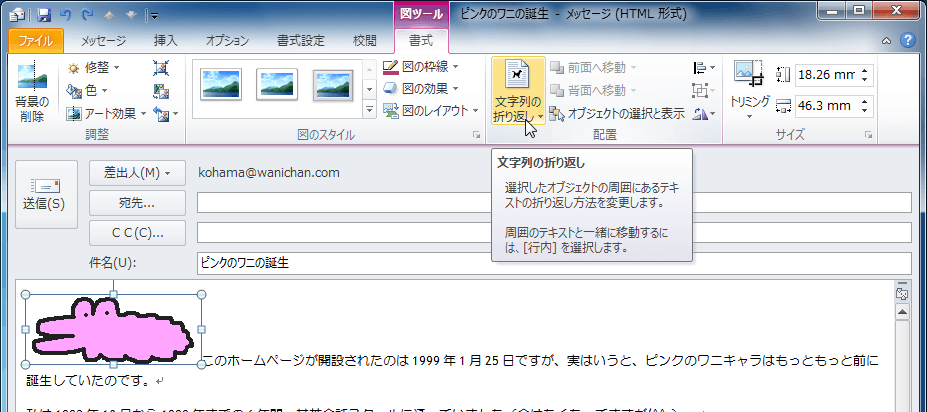The image size is (927, 412).
Task: Select the third picture style thumbnail
Action: click(x=333, y=85)
